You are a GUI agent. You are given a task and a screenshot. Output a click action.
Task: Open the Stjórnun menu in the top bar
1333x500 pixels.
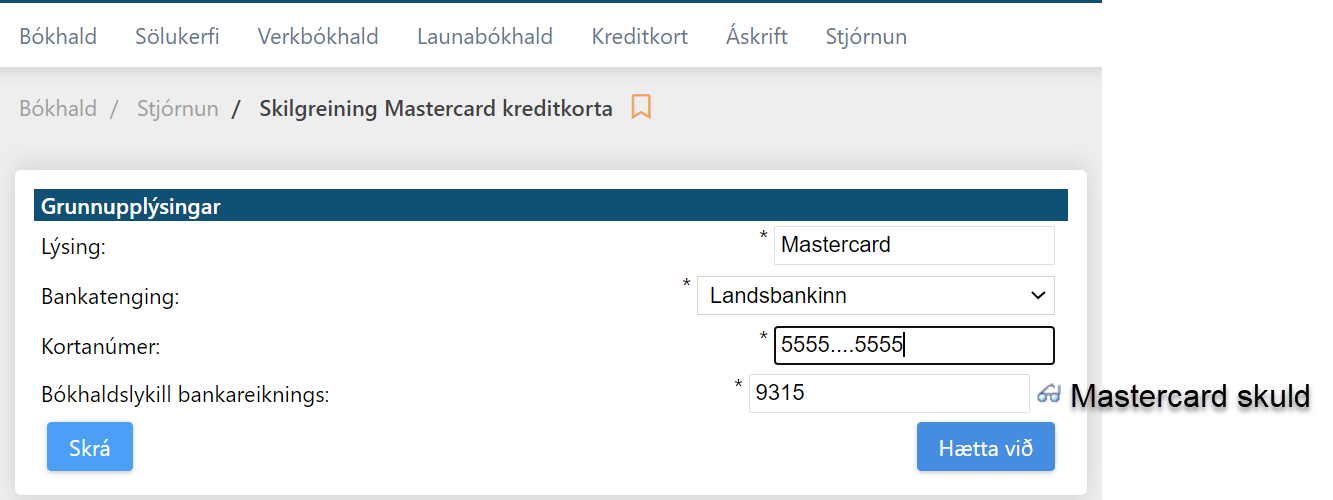(x=866, y=37)
